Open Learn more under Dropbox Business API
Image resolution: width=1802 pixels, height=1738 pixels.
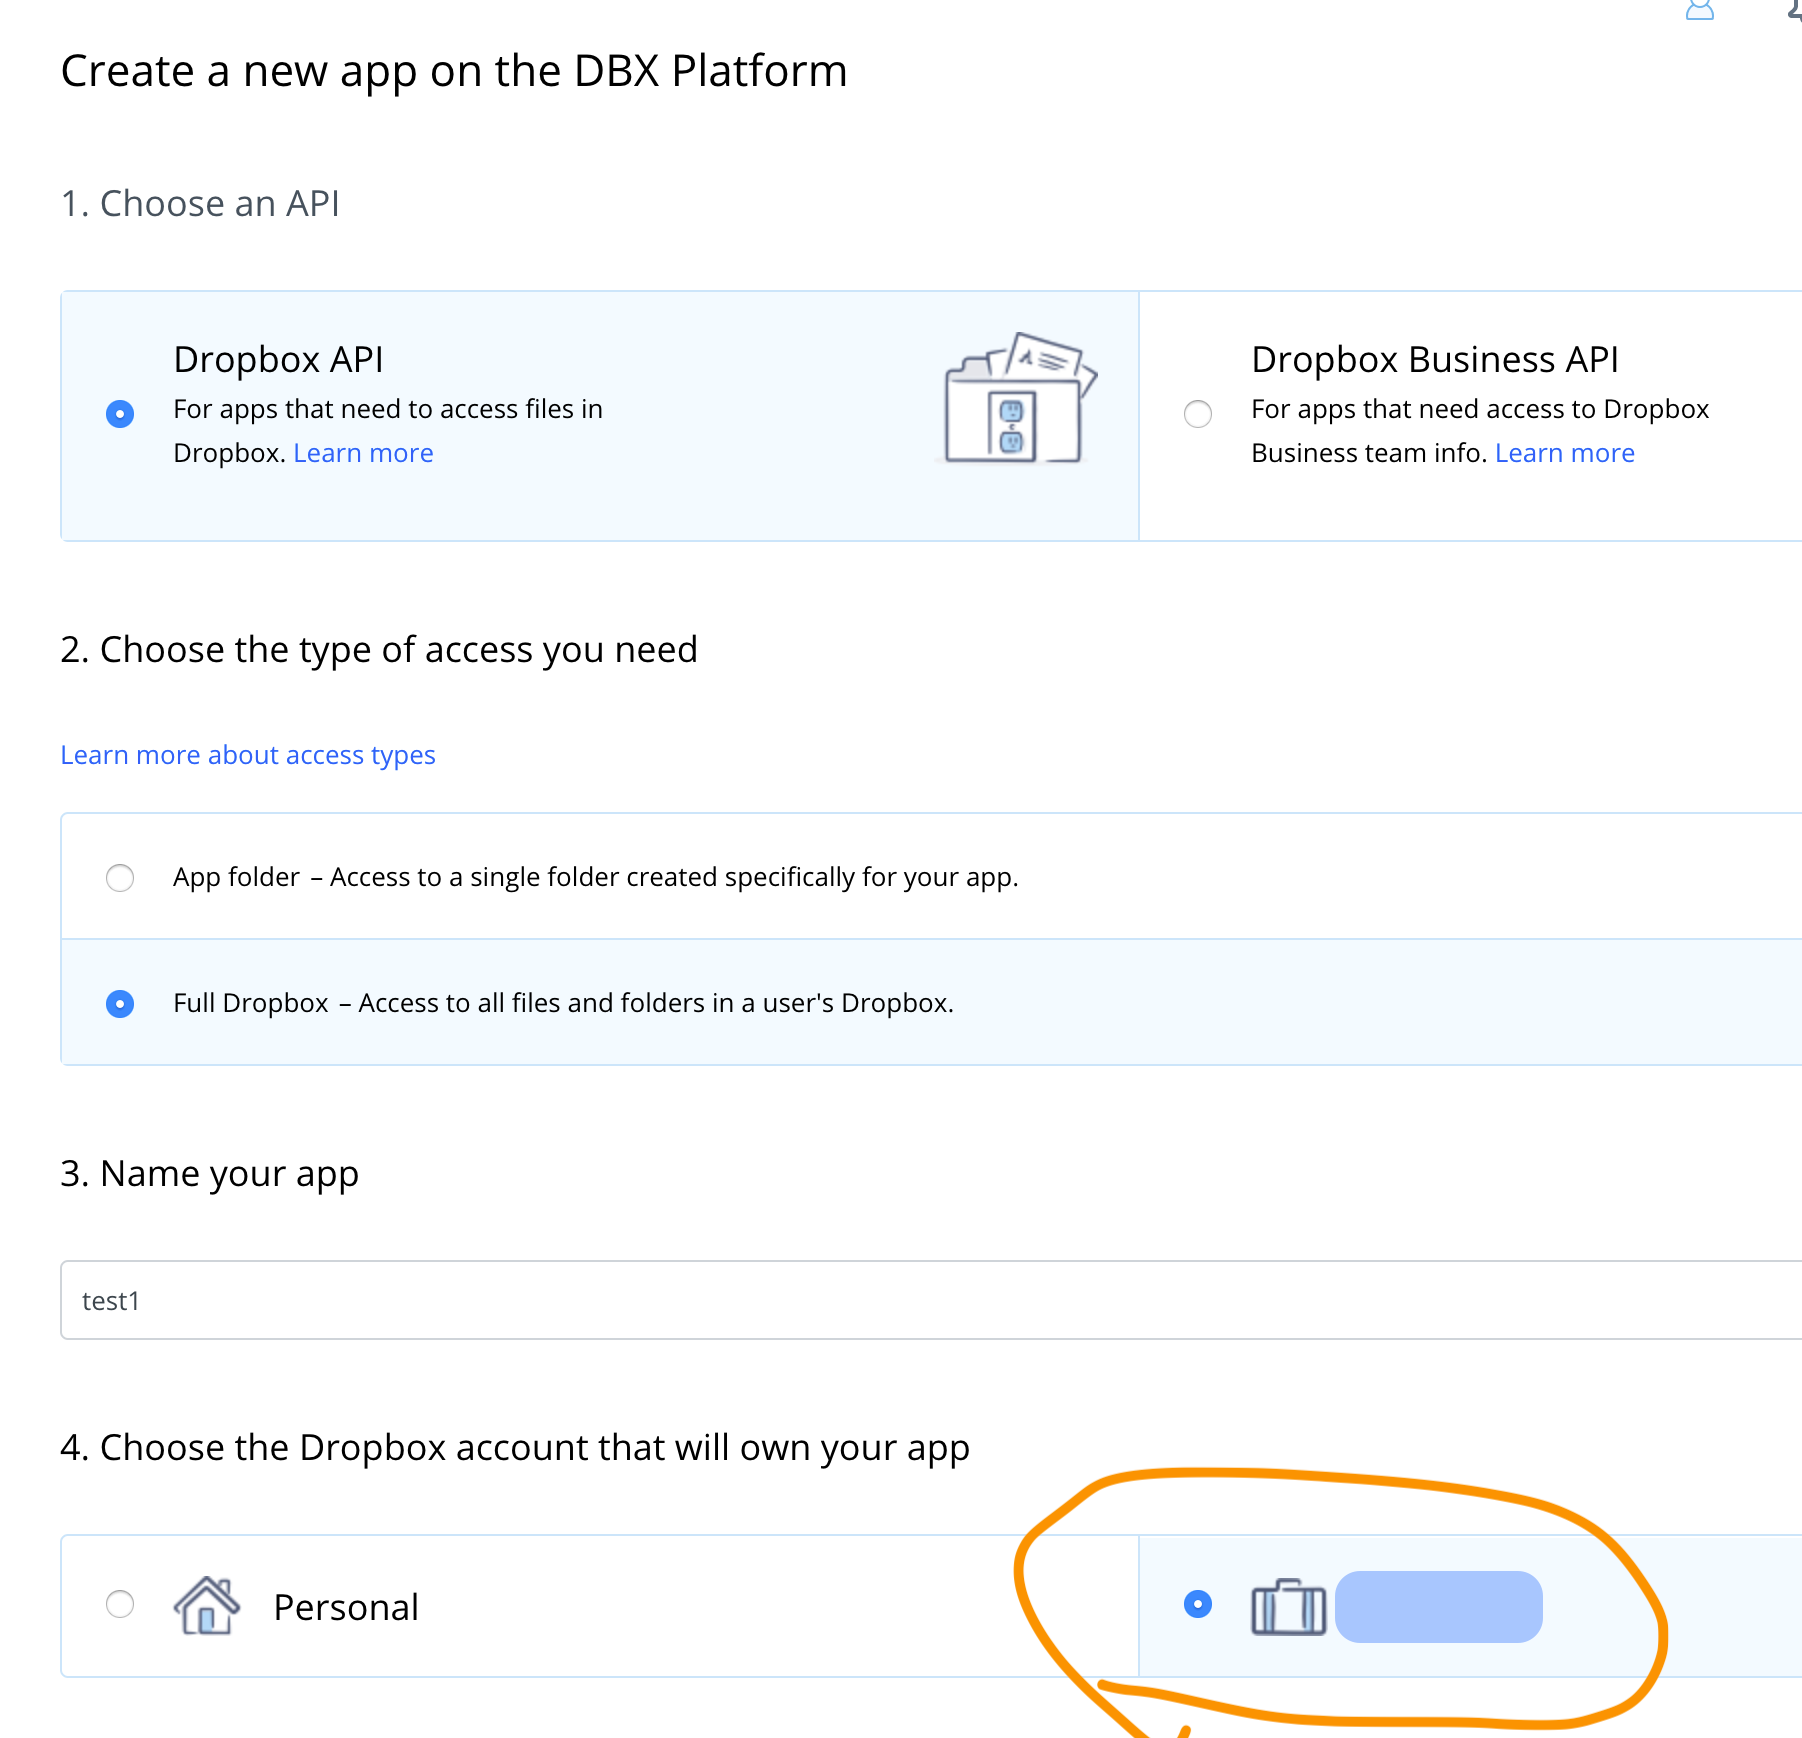pyautogui.click(x=1564, y=452)
